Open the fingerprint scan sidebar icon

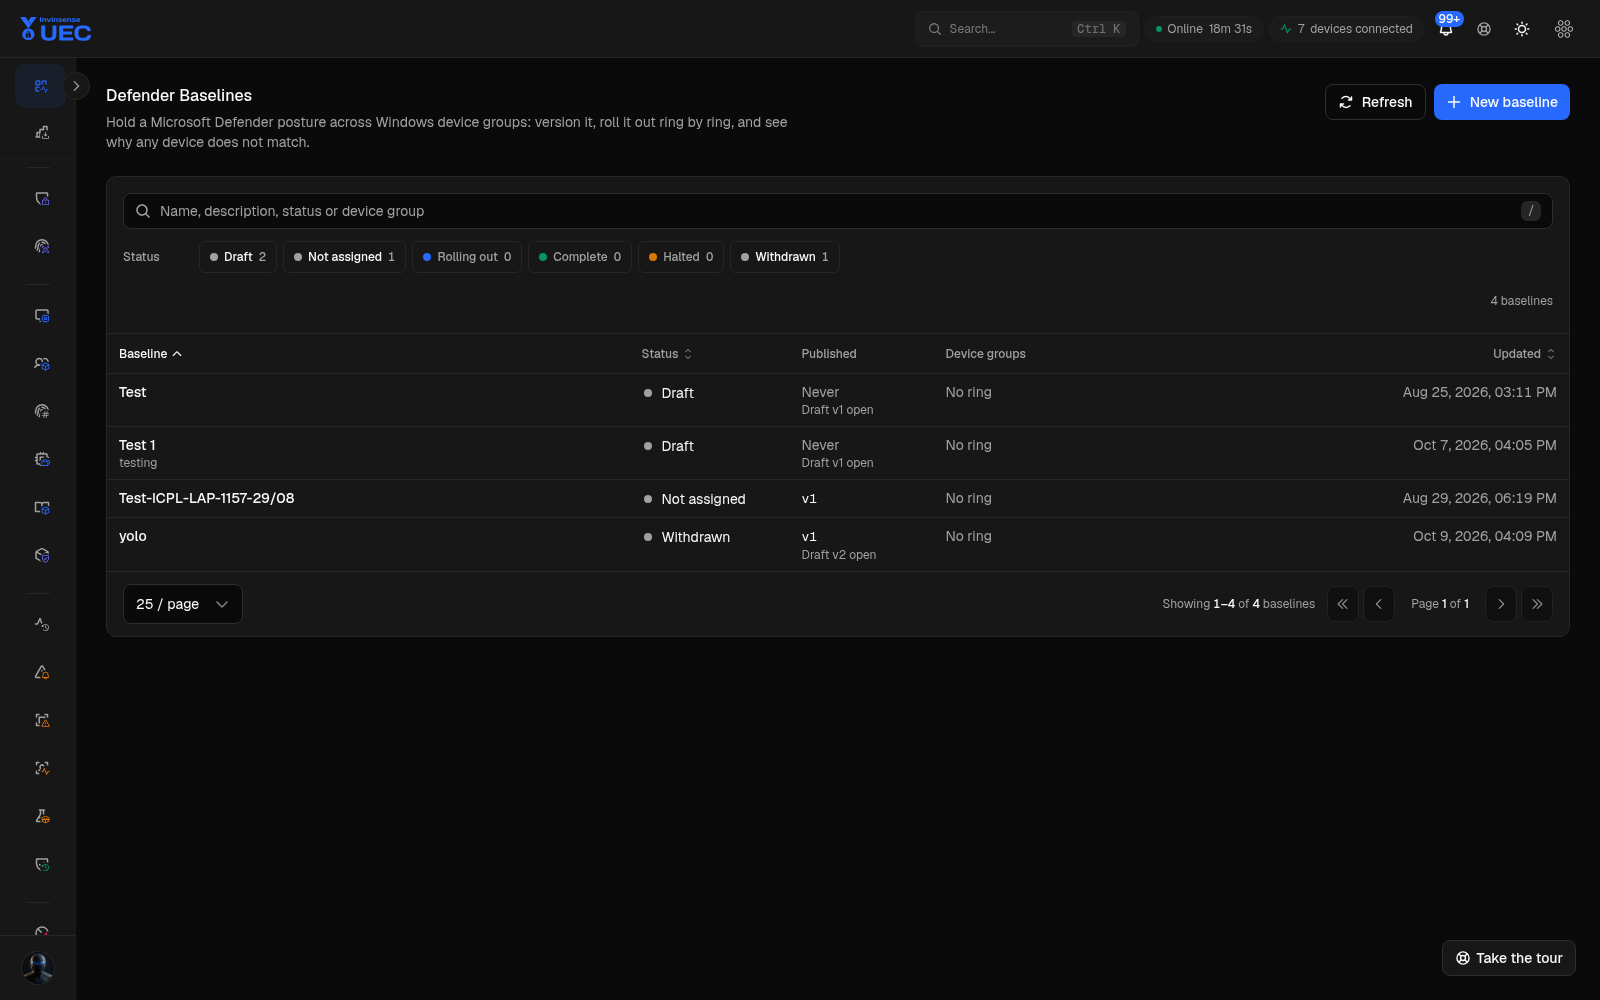click(x=42, y=246)
